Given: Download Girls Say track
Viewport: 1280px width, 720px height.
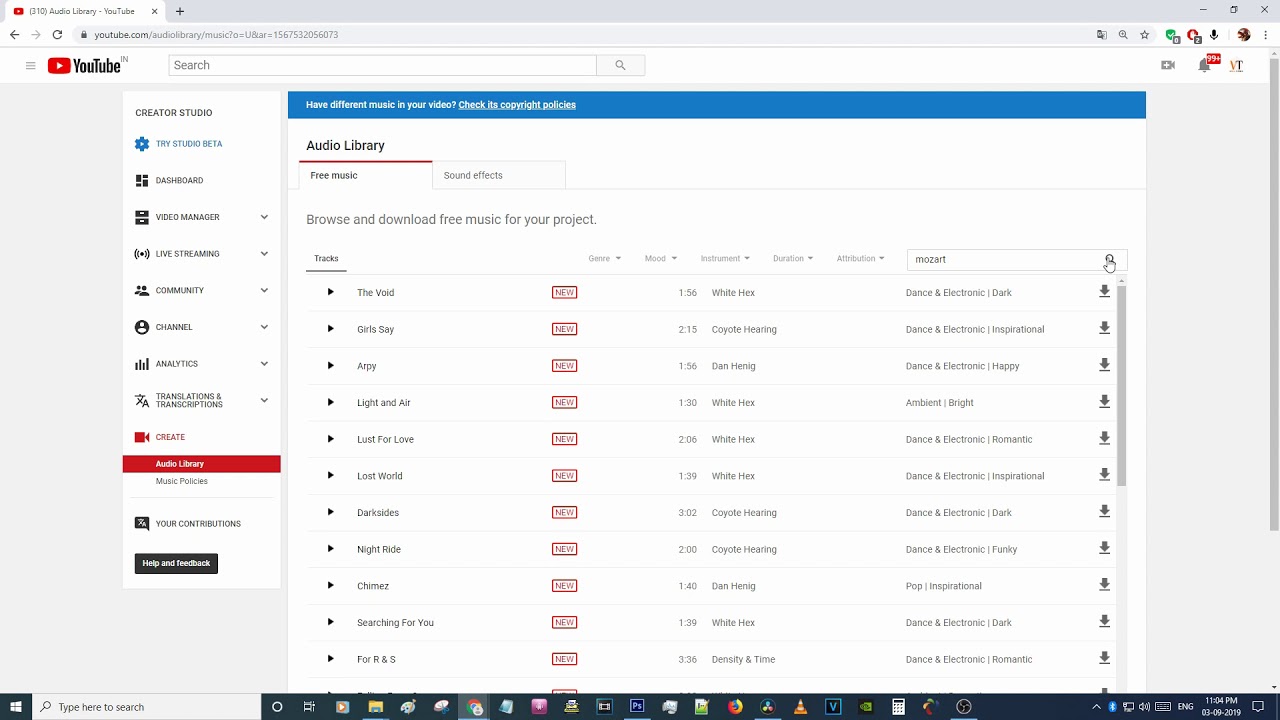Looking at the screenshot, I should [1104, 328].
